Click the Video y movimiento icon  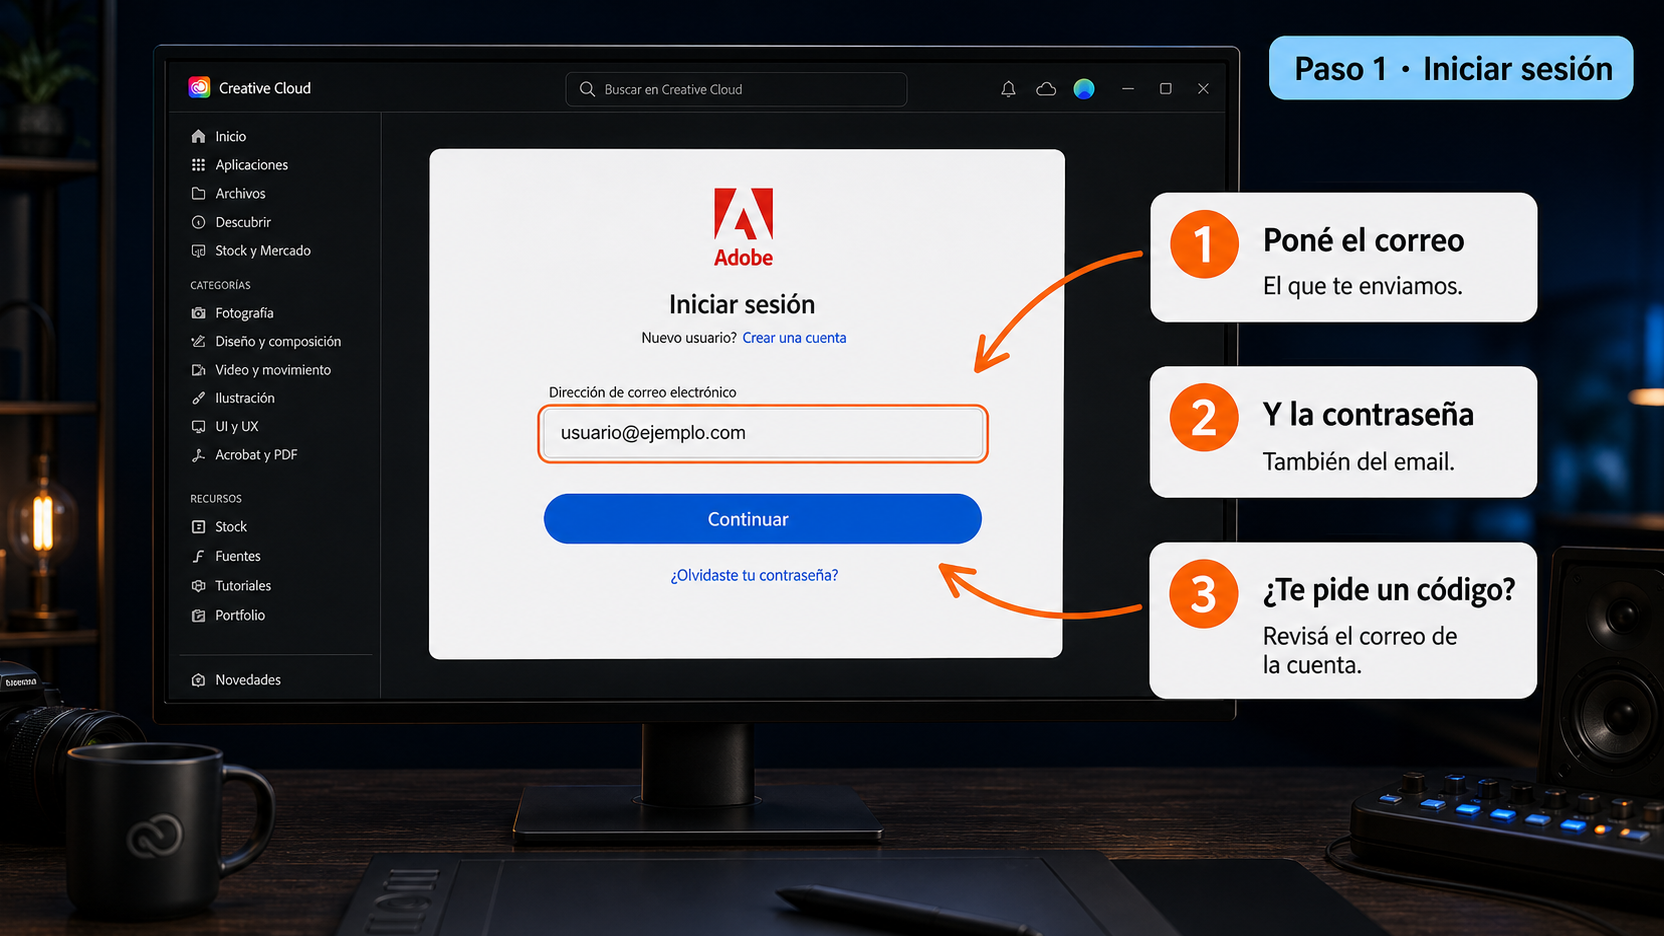[x=198, y=370]
